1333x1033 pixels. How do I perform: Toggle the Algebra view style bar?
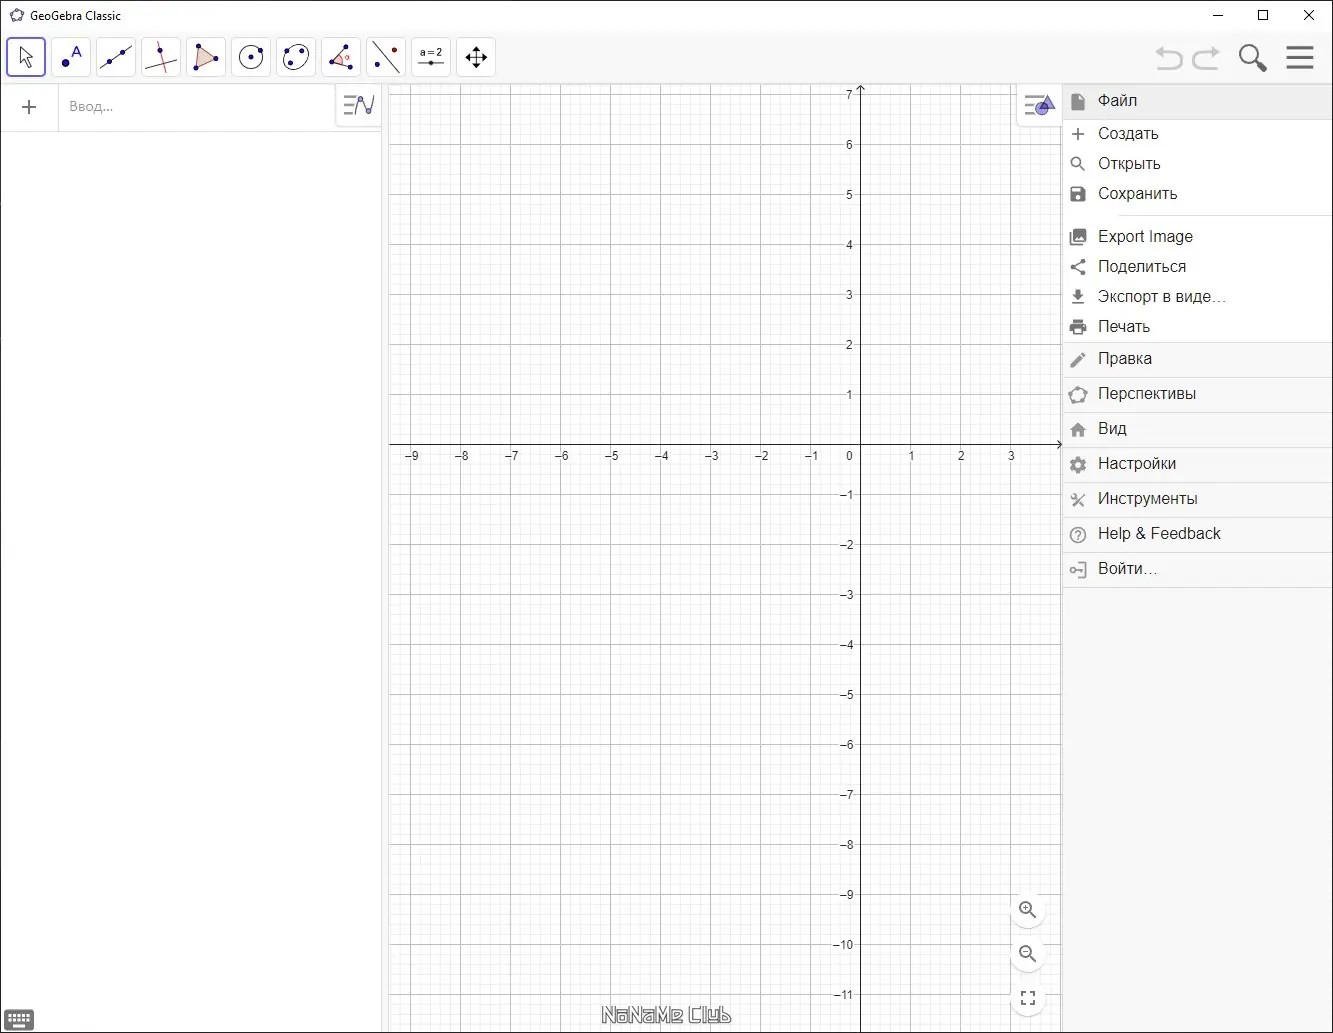point(358,105)
